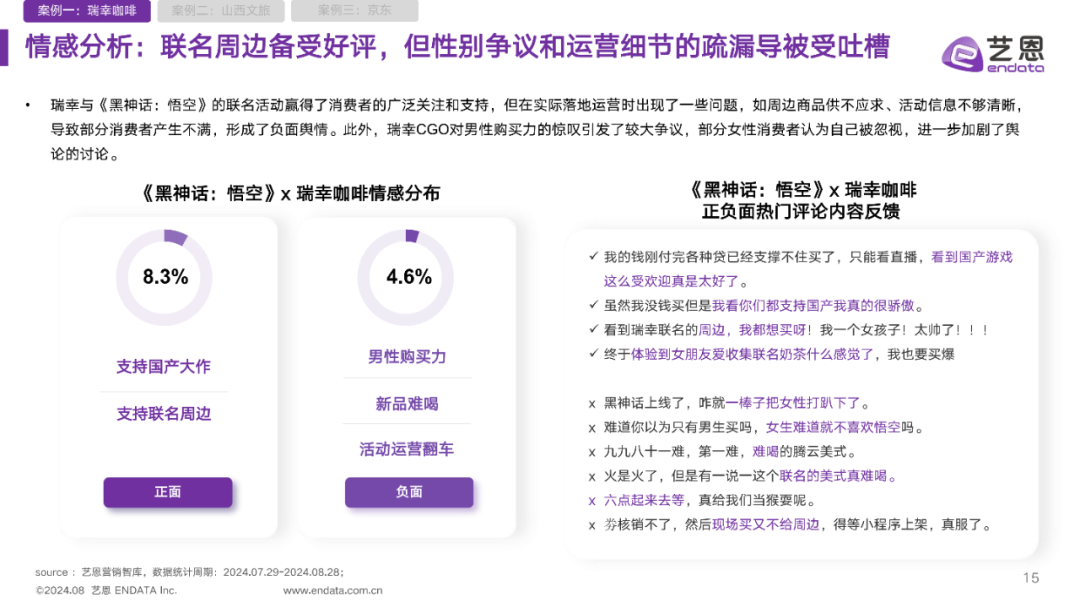
Task: Click the purple x before 六点起来去等
Action: (592, 501)
